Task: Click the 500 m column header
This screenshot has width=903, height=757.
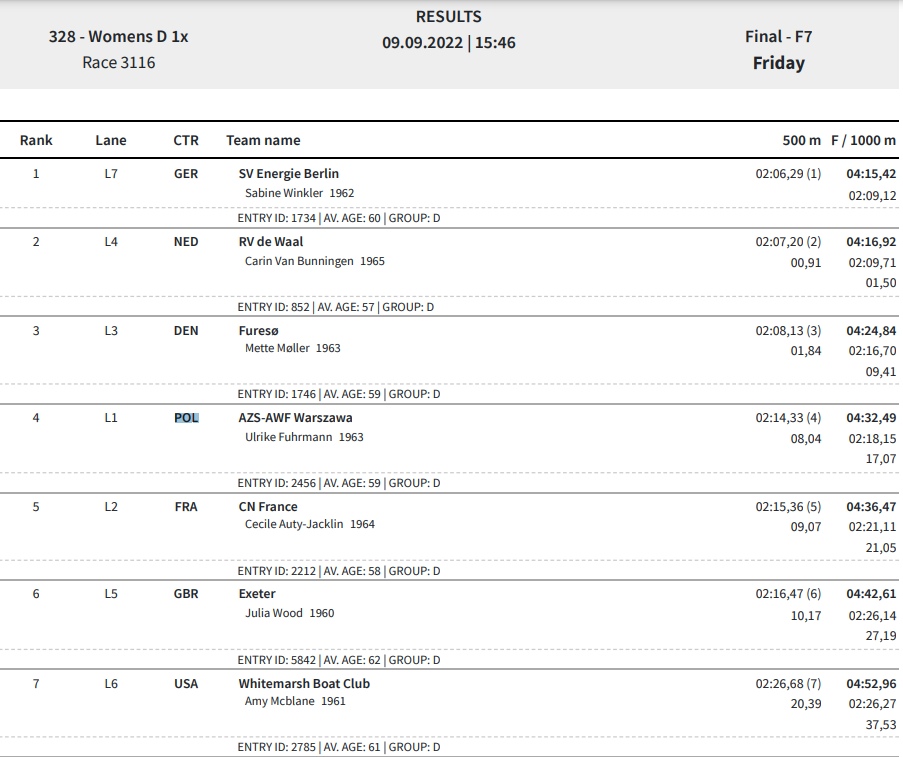Action: 801,140
